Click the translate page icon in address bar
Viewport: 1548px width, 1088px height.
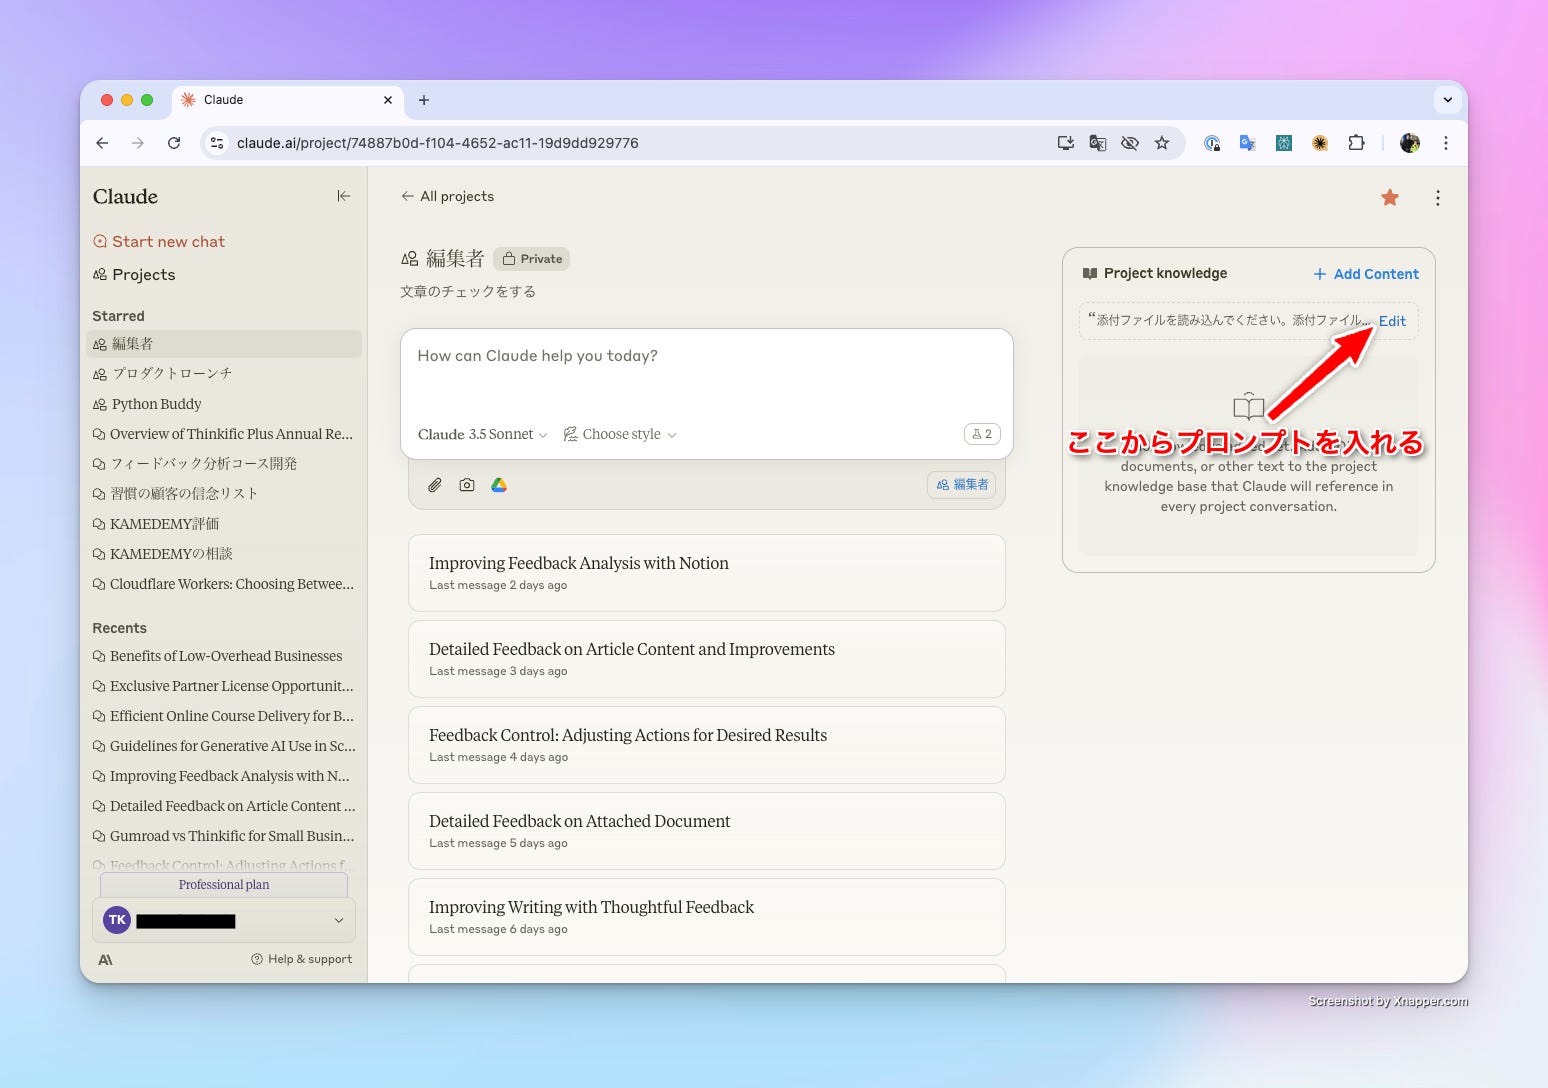tap(1098, 143)
